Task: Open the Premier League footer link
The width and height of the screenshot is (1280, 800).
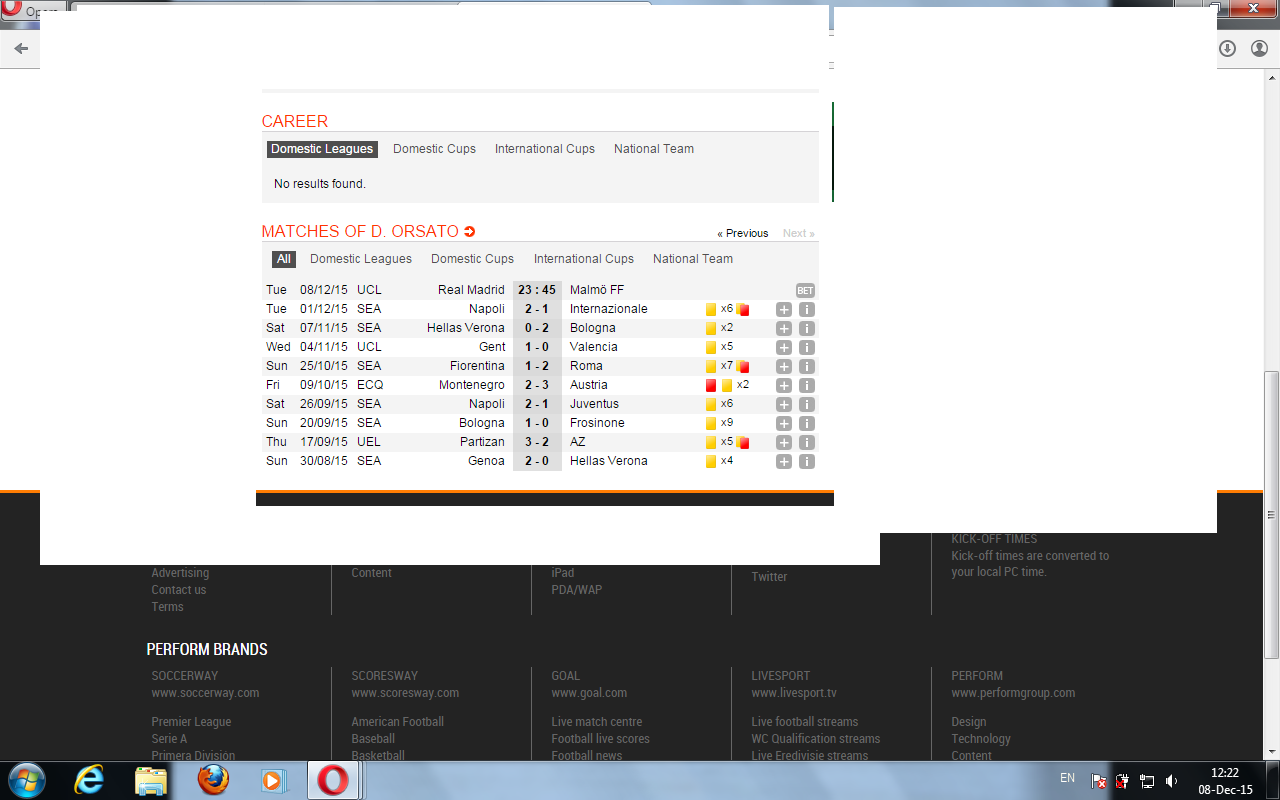Action: [191, 722]
